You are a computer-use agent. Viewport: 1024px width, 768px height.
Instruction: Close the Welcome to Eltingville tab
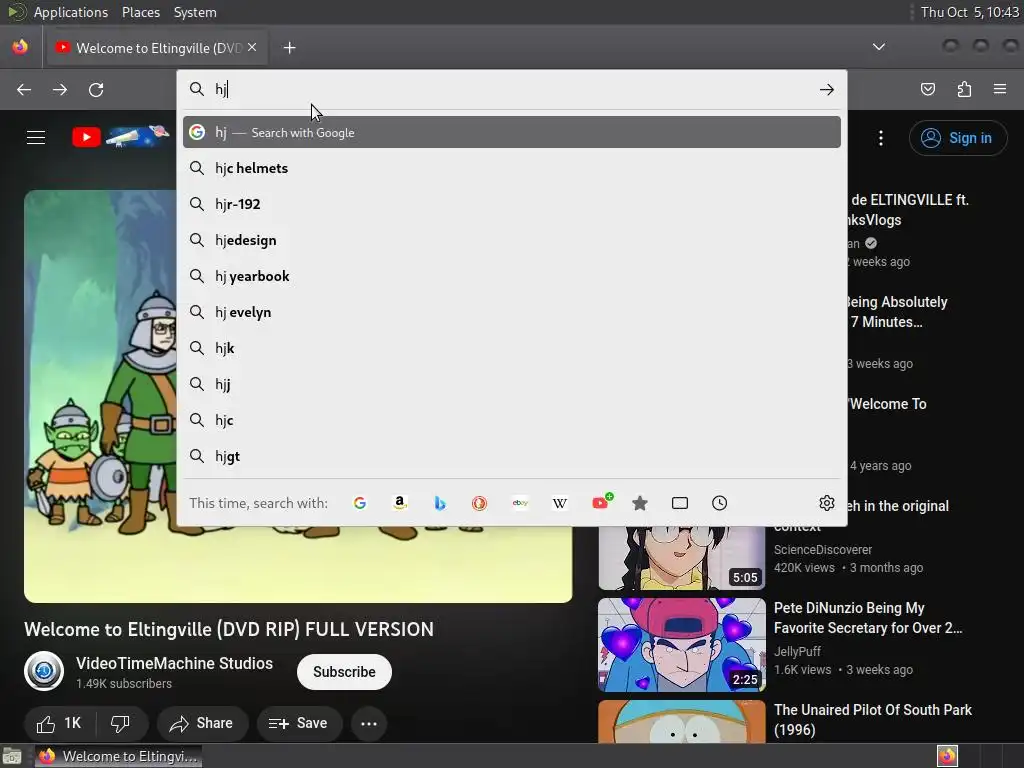point(252,47)
